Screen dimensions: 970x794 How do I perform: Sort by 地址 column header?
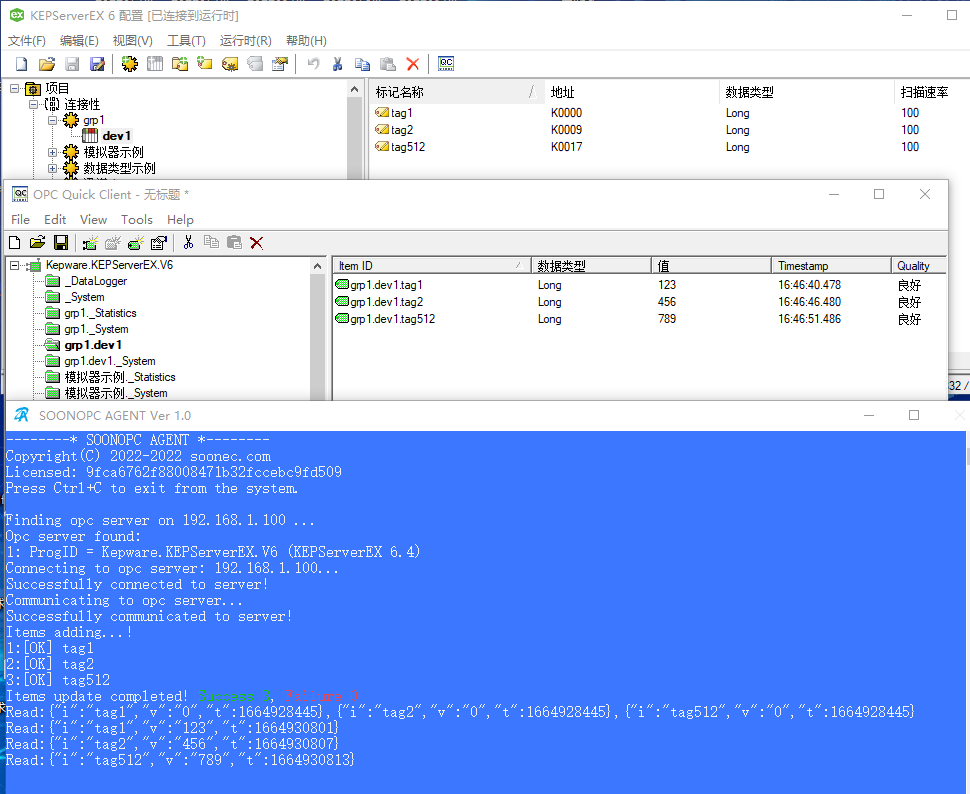pos(632,92)
